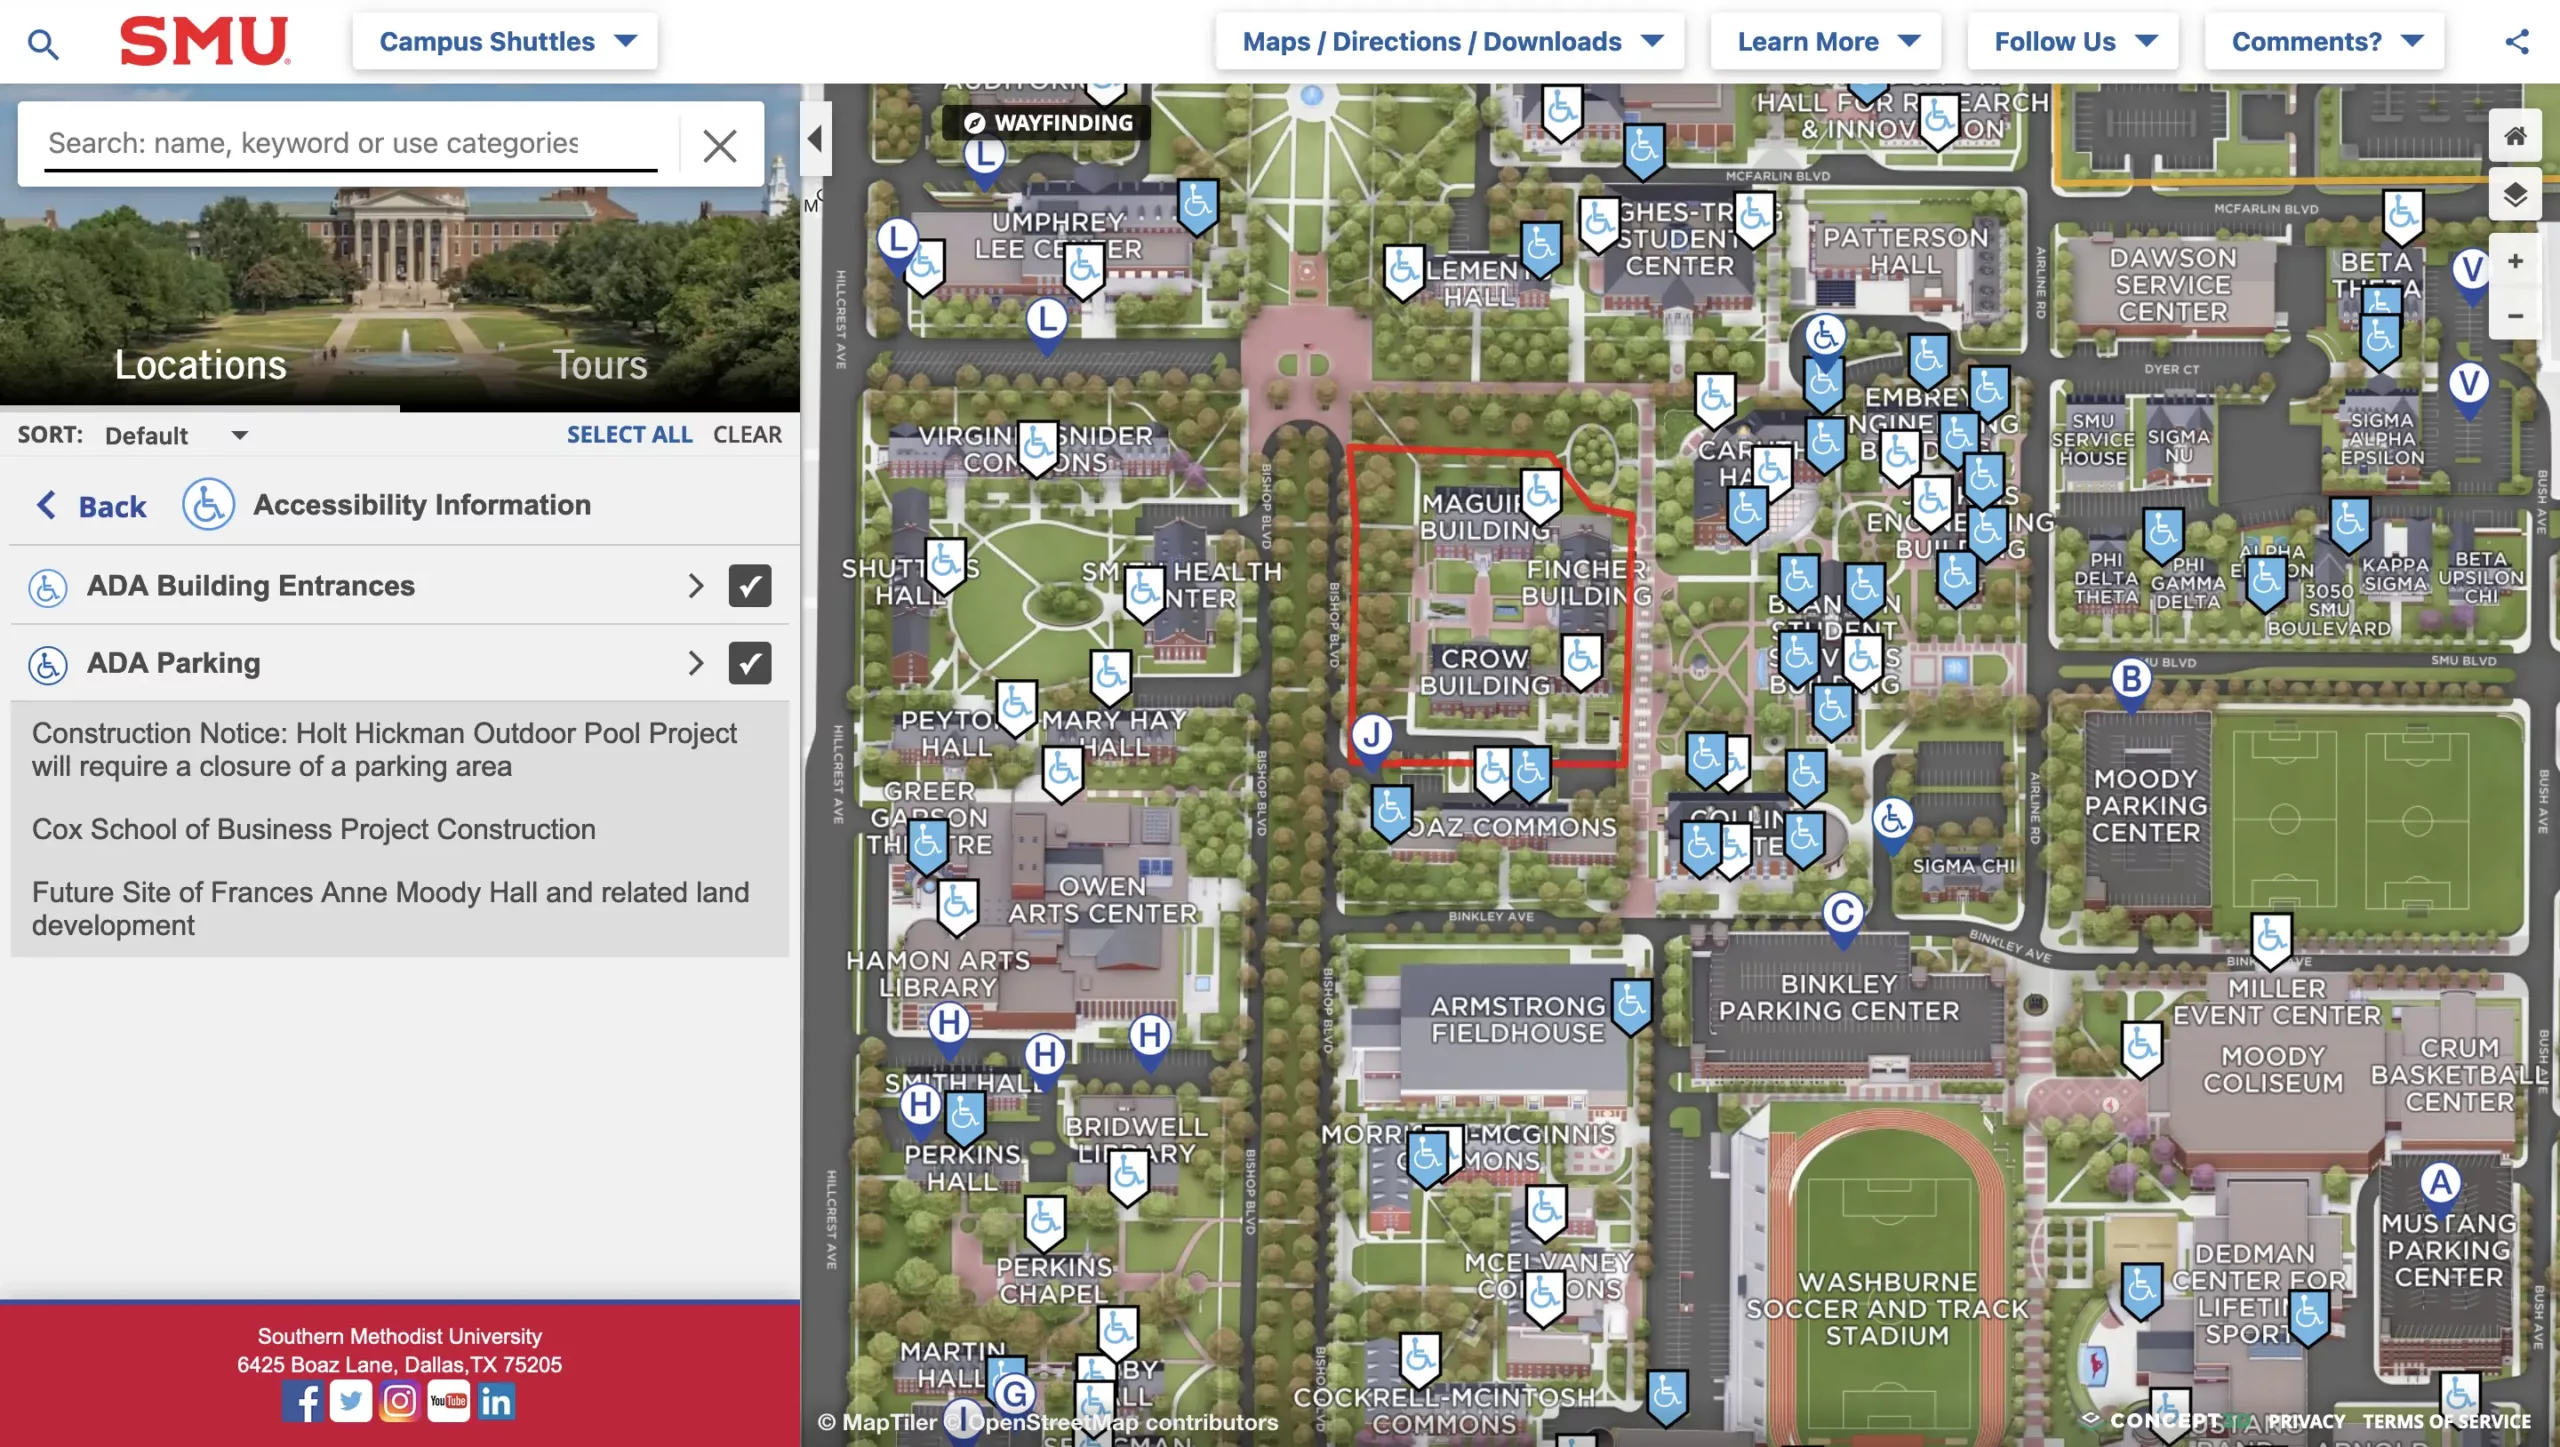
Task: Click the ADA Parking row label
Action: 173,663
